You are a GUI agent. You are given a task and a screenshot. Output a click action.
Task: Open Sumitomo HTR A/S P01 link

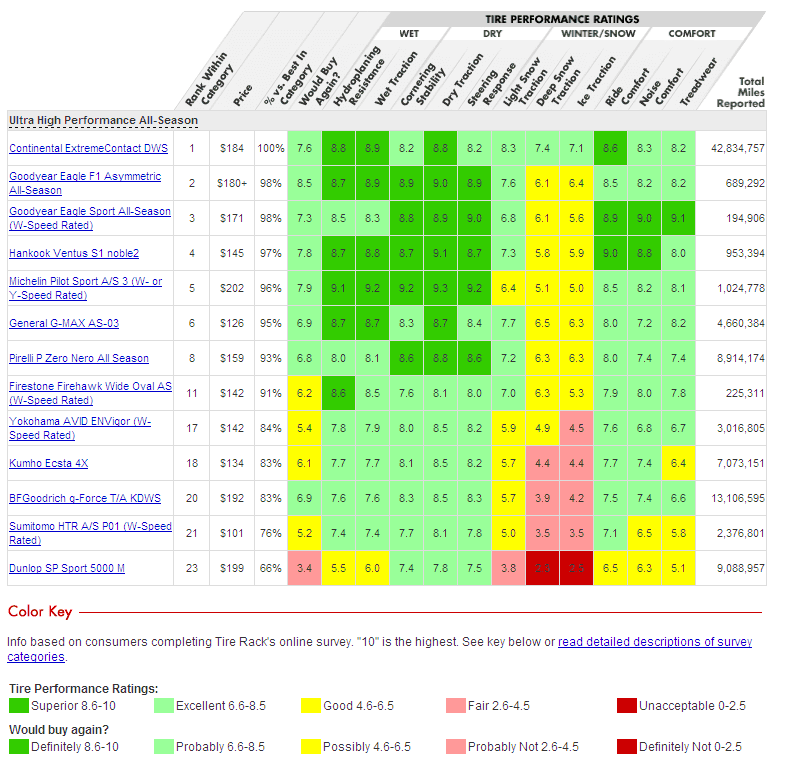coord(90,533)
